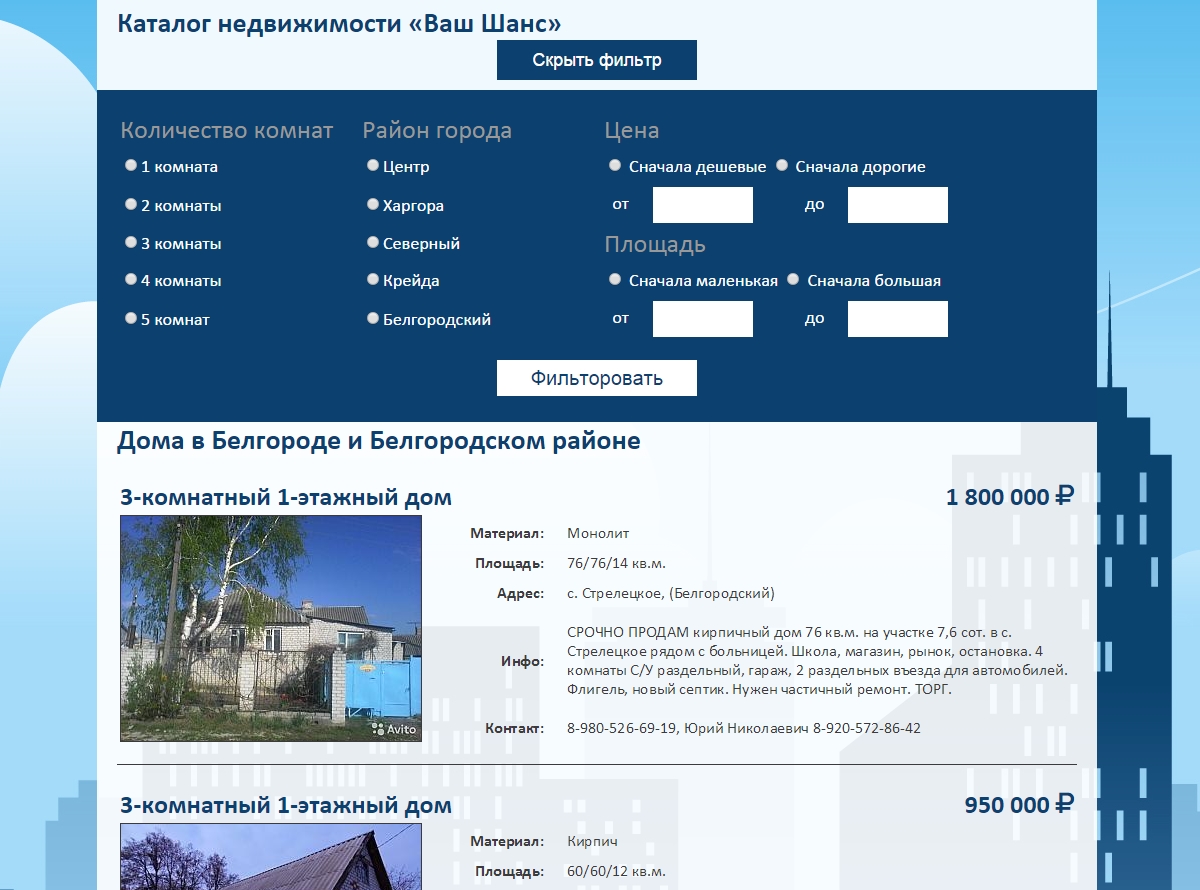Select 'Сначала большая' area sorting

[x=794, y=280]
